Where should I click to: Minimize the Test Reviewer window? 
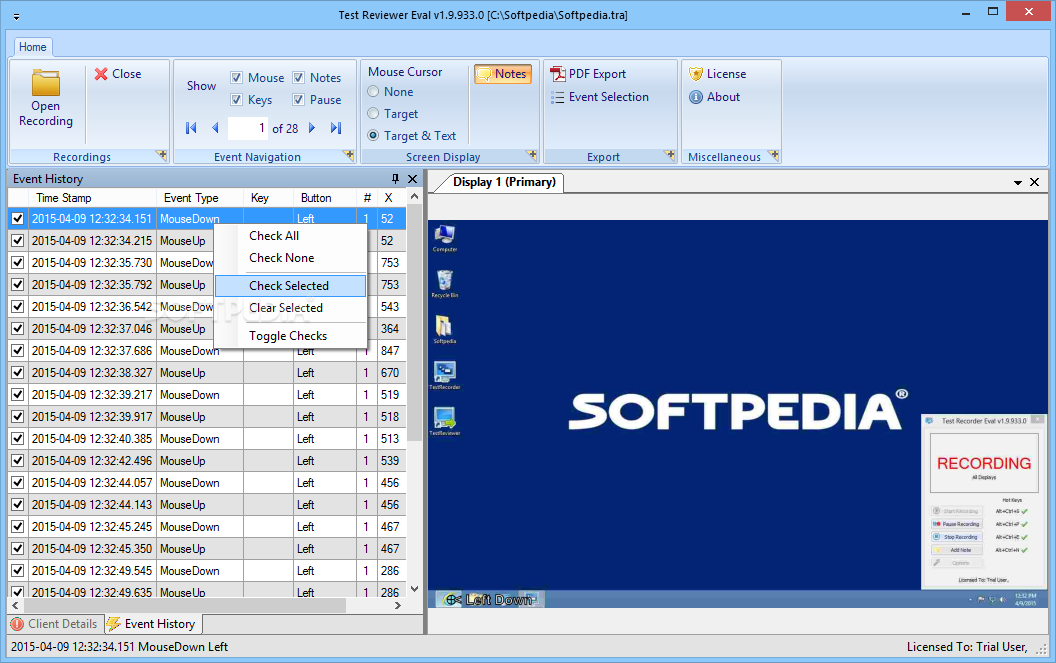[x=966, y=11]
